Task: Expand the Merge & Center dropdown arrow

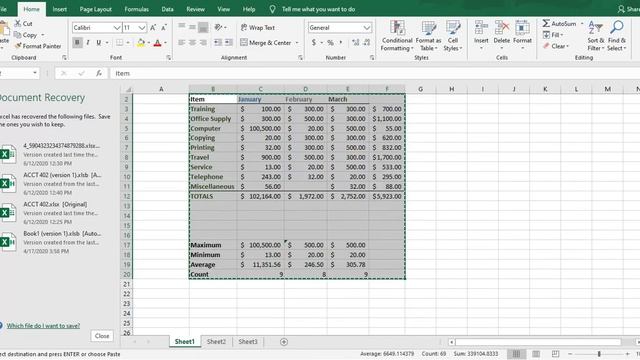Action: (x=297, y=42)
